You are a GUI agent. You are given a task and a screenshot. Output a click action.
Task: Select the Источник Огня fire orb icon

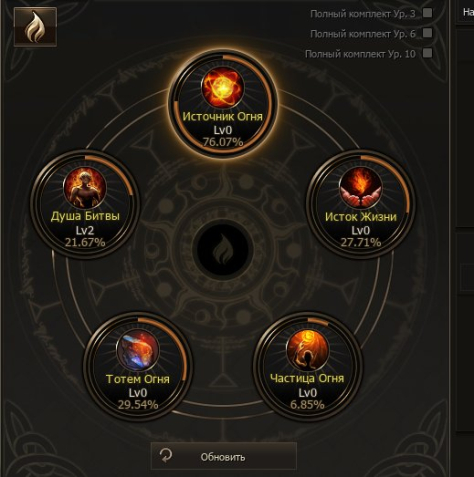[223, 87]
